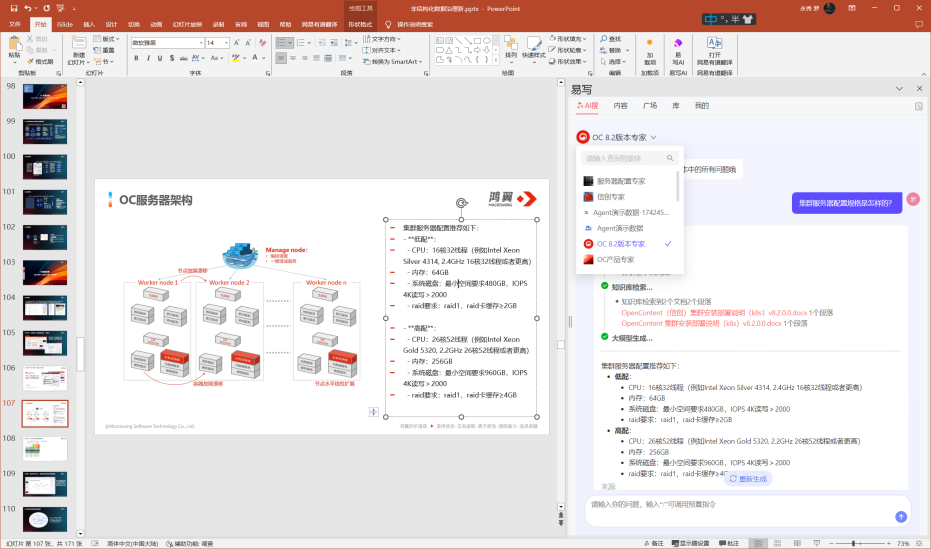
Task: Apply text shadow with the S icon
Action: 172,58
